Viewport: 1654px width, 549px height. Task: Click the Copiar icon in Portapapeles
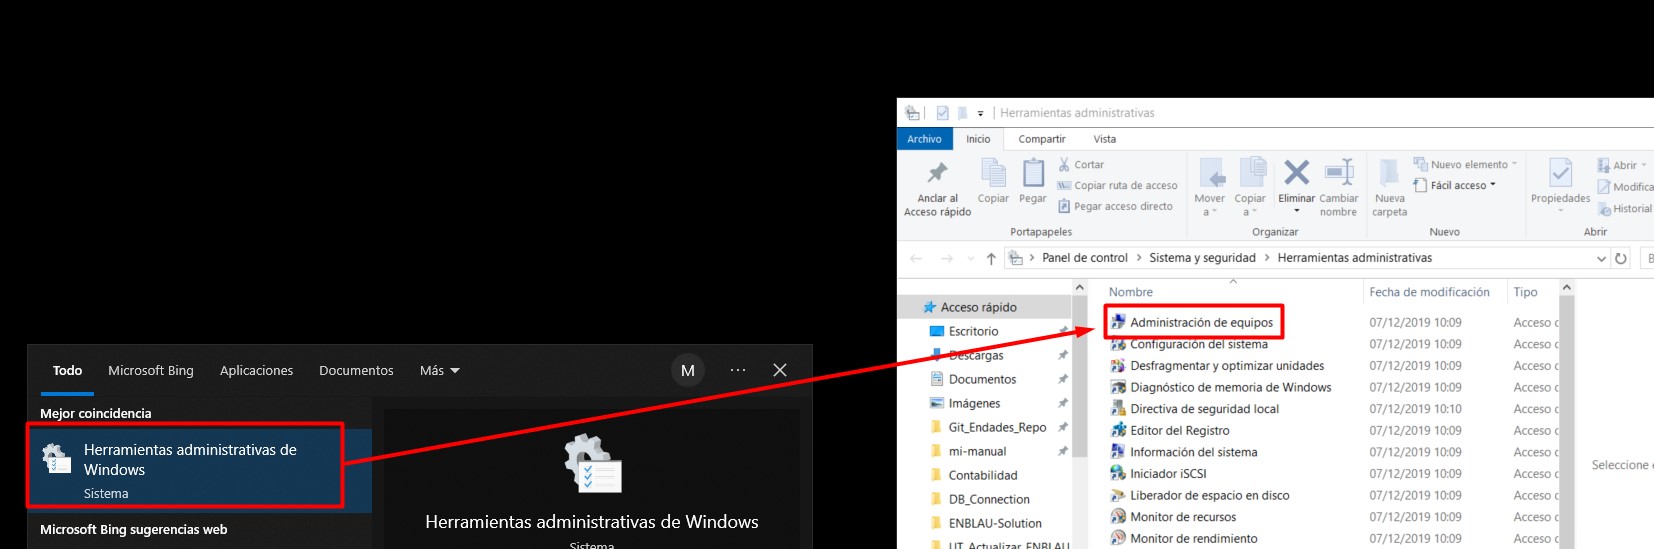point(993,173)
